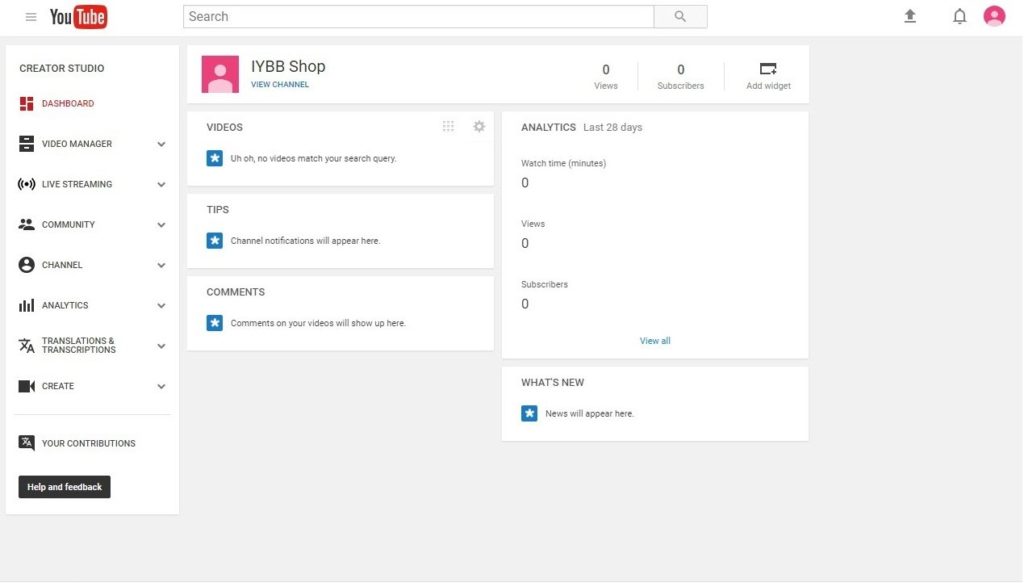1024x583 pixels.
Task: Click Creator Studio heading
Action: 61,69
